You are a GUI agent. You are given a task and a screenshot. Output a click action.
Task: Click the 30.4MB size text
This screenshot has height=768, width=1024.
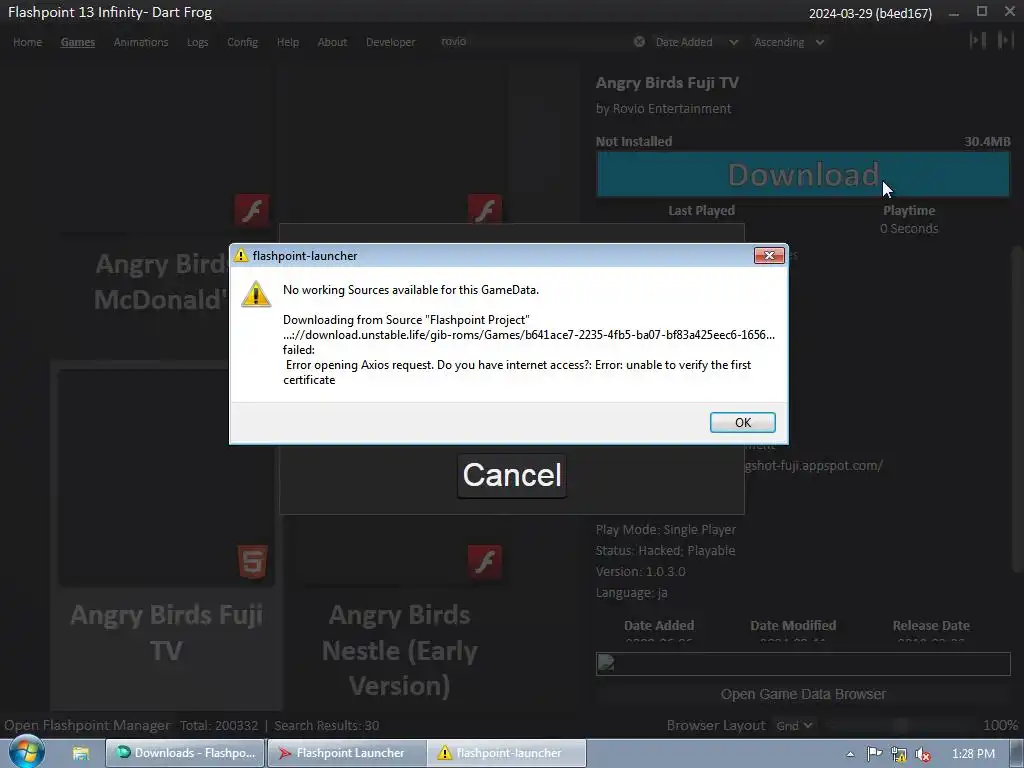coord(987,141)
